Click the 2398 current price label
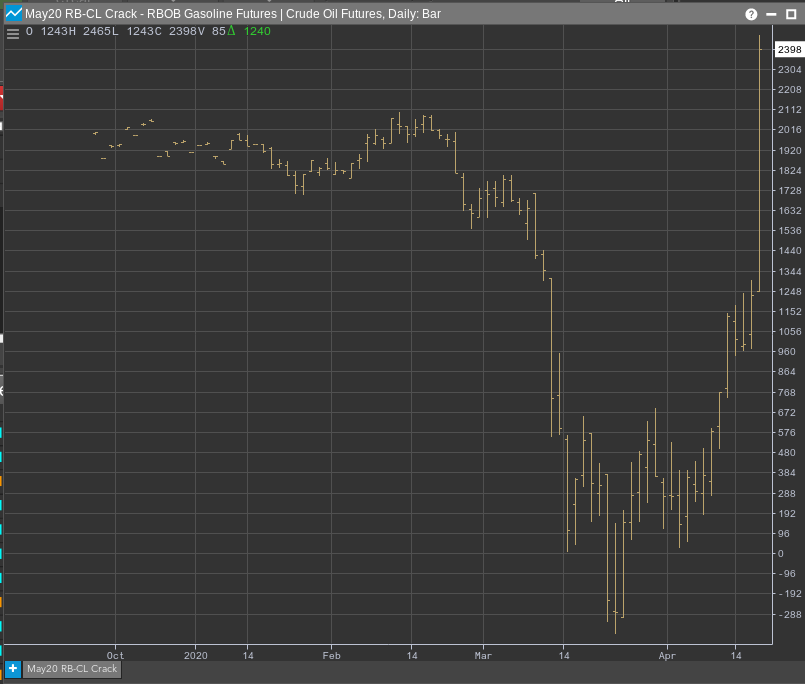 [x=789, y=49]
